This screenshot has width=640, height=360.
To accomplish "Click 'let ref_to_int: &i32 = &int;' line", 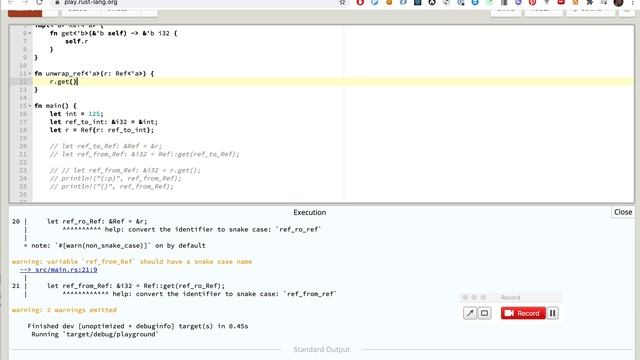I will (103, 122).
